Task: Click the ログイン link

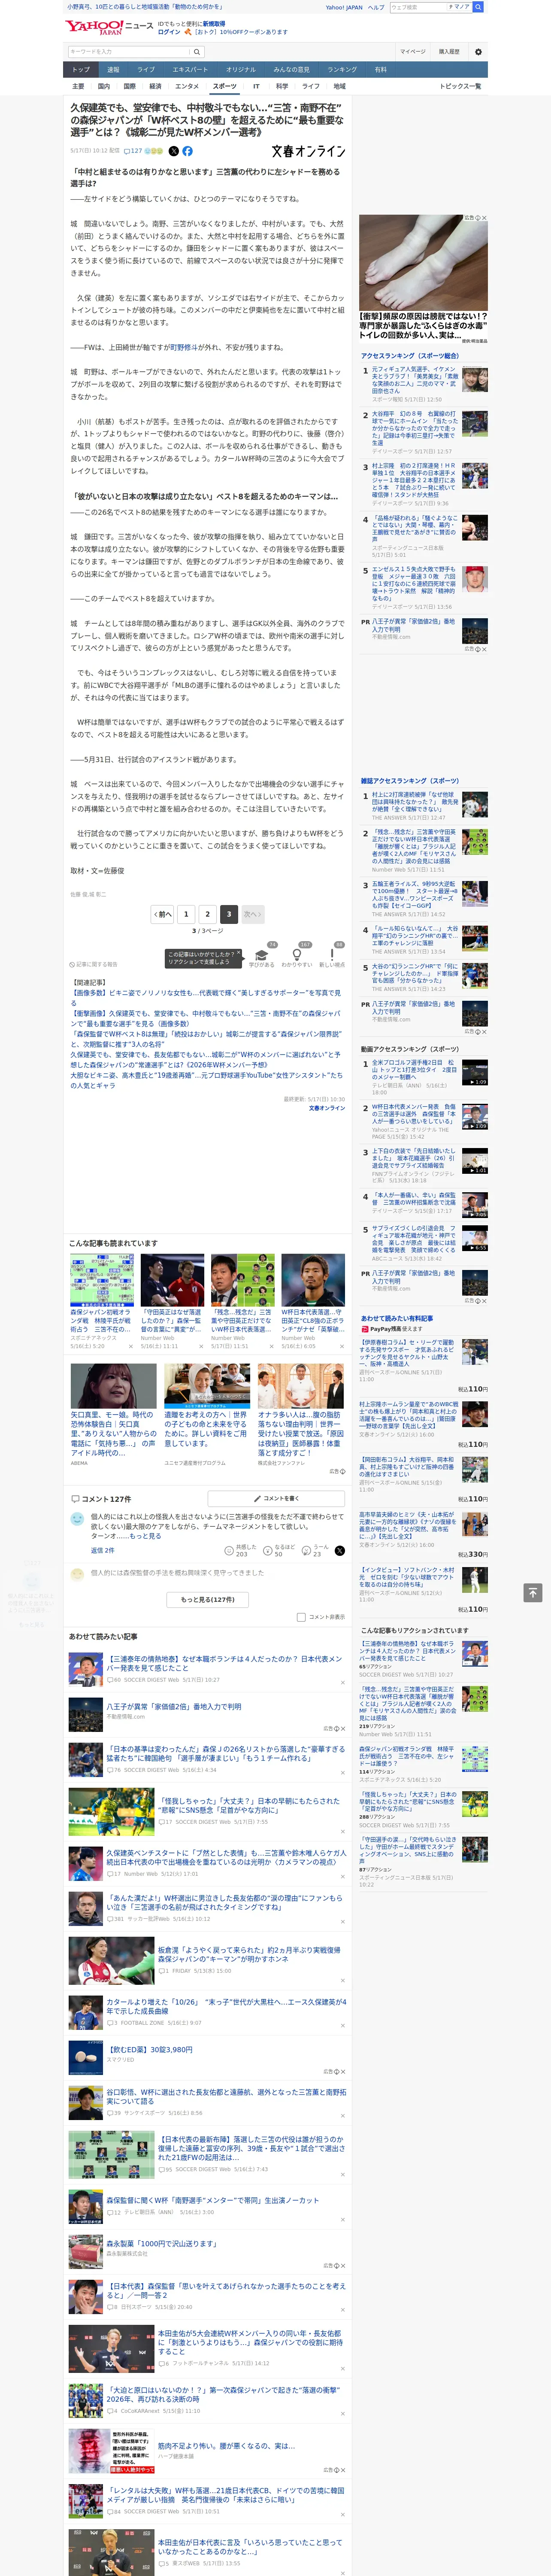Action: click(x=169, y=32)
